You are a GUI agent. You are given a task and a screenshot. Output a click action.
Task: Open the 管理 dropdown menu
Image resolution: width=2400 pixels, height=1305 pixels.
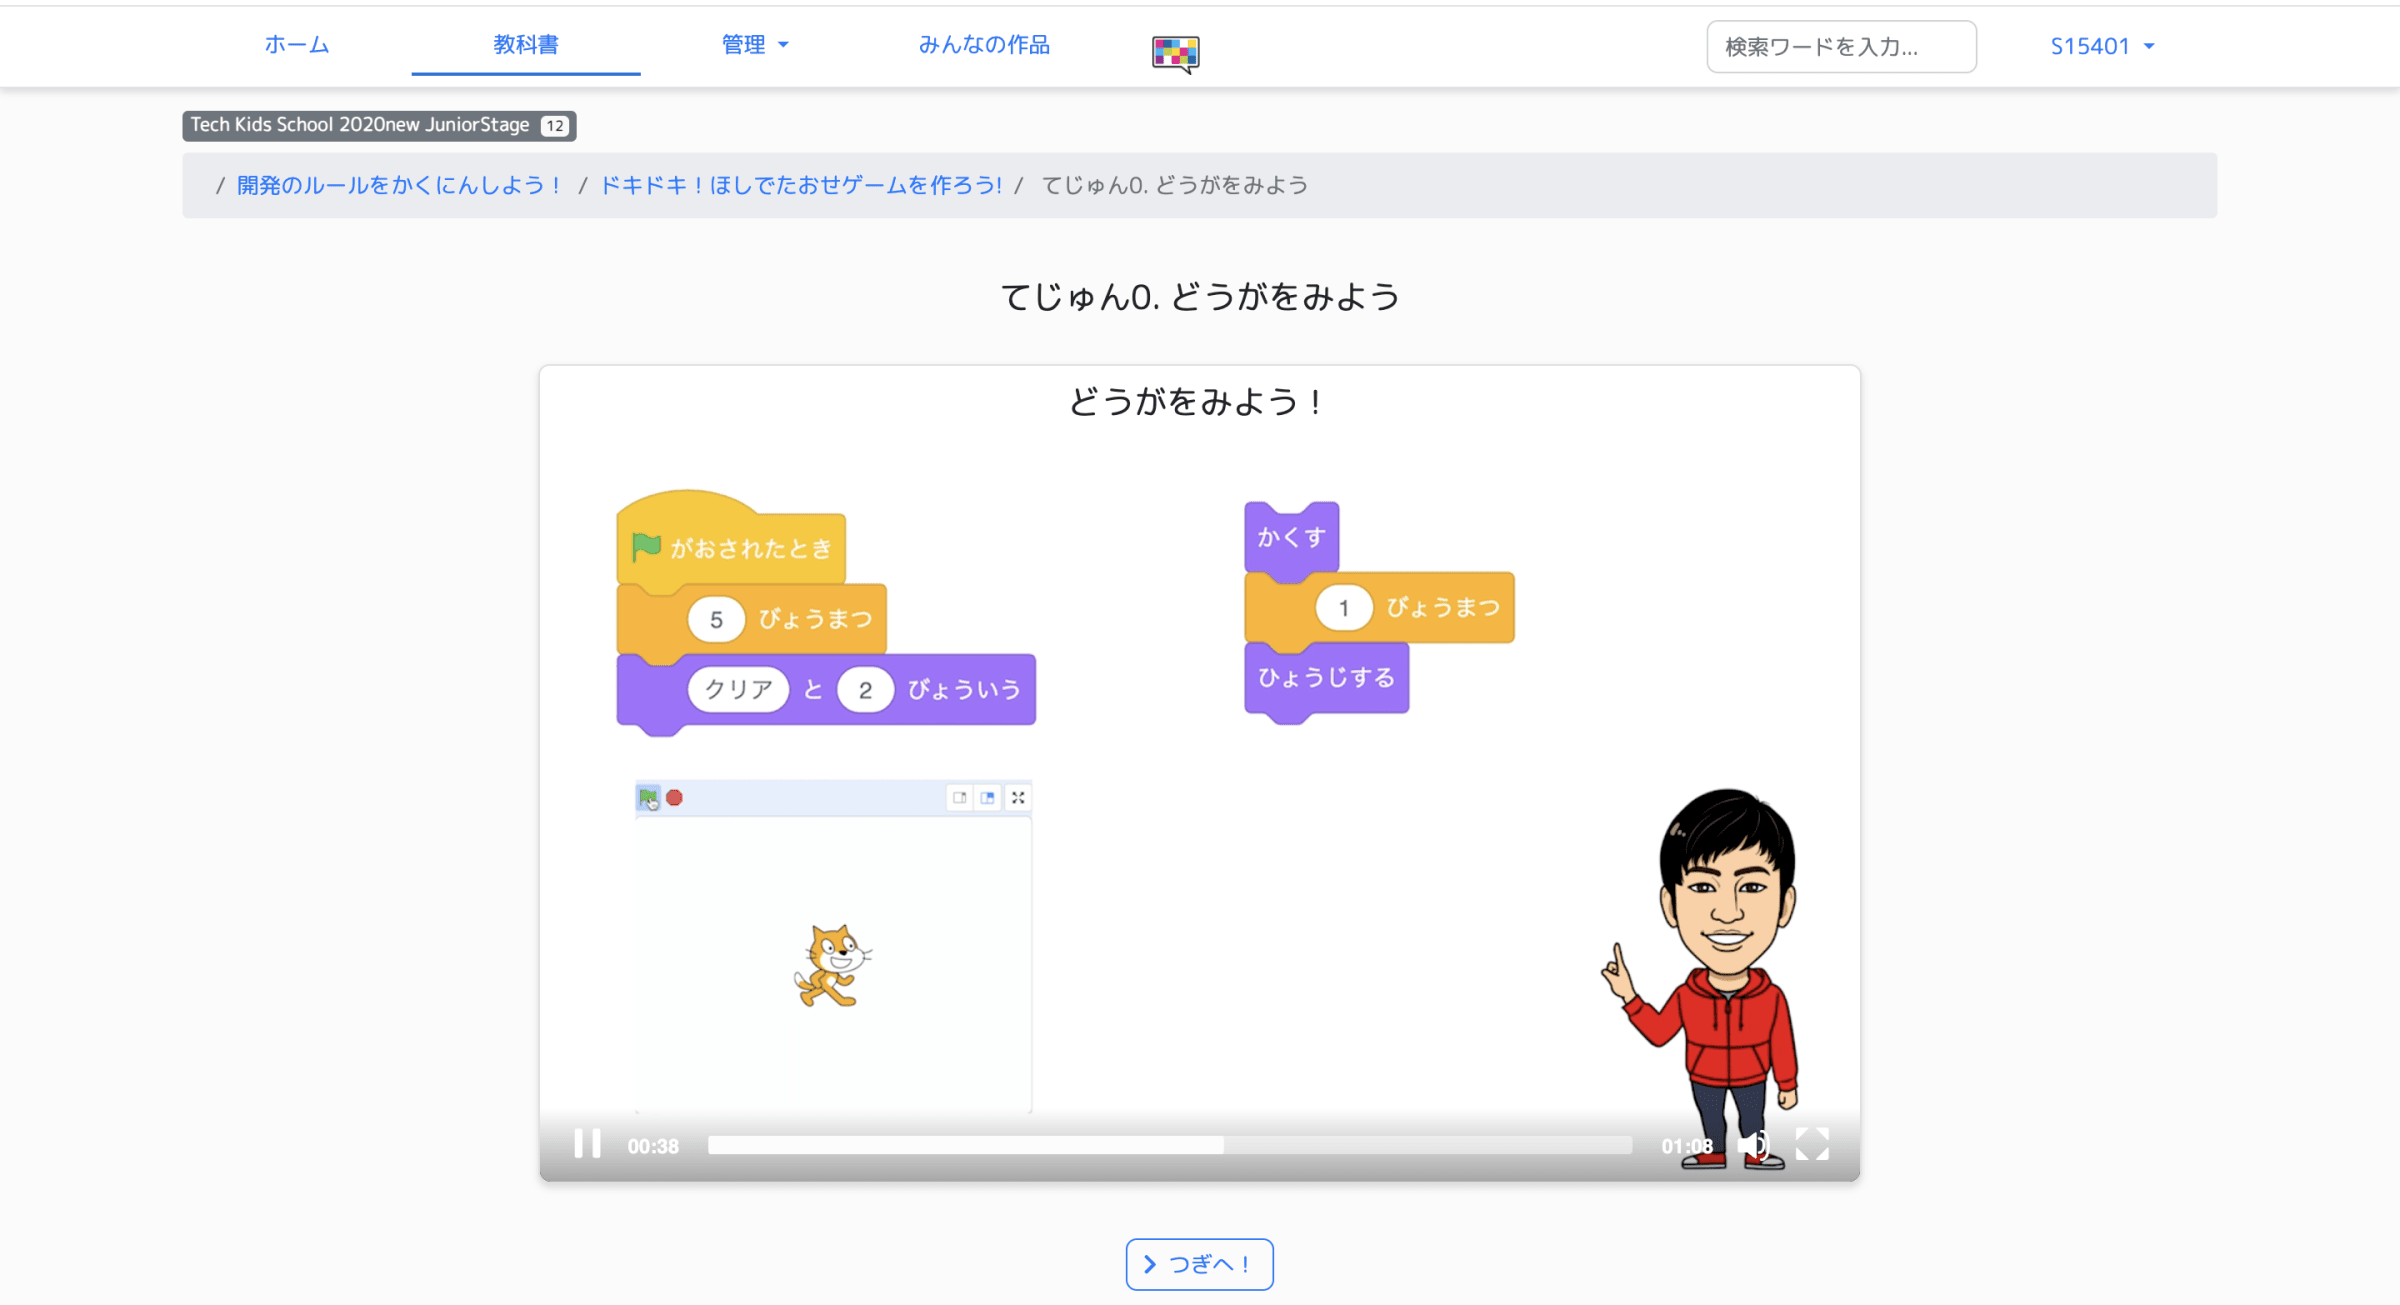[755, 45]
